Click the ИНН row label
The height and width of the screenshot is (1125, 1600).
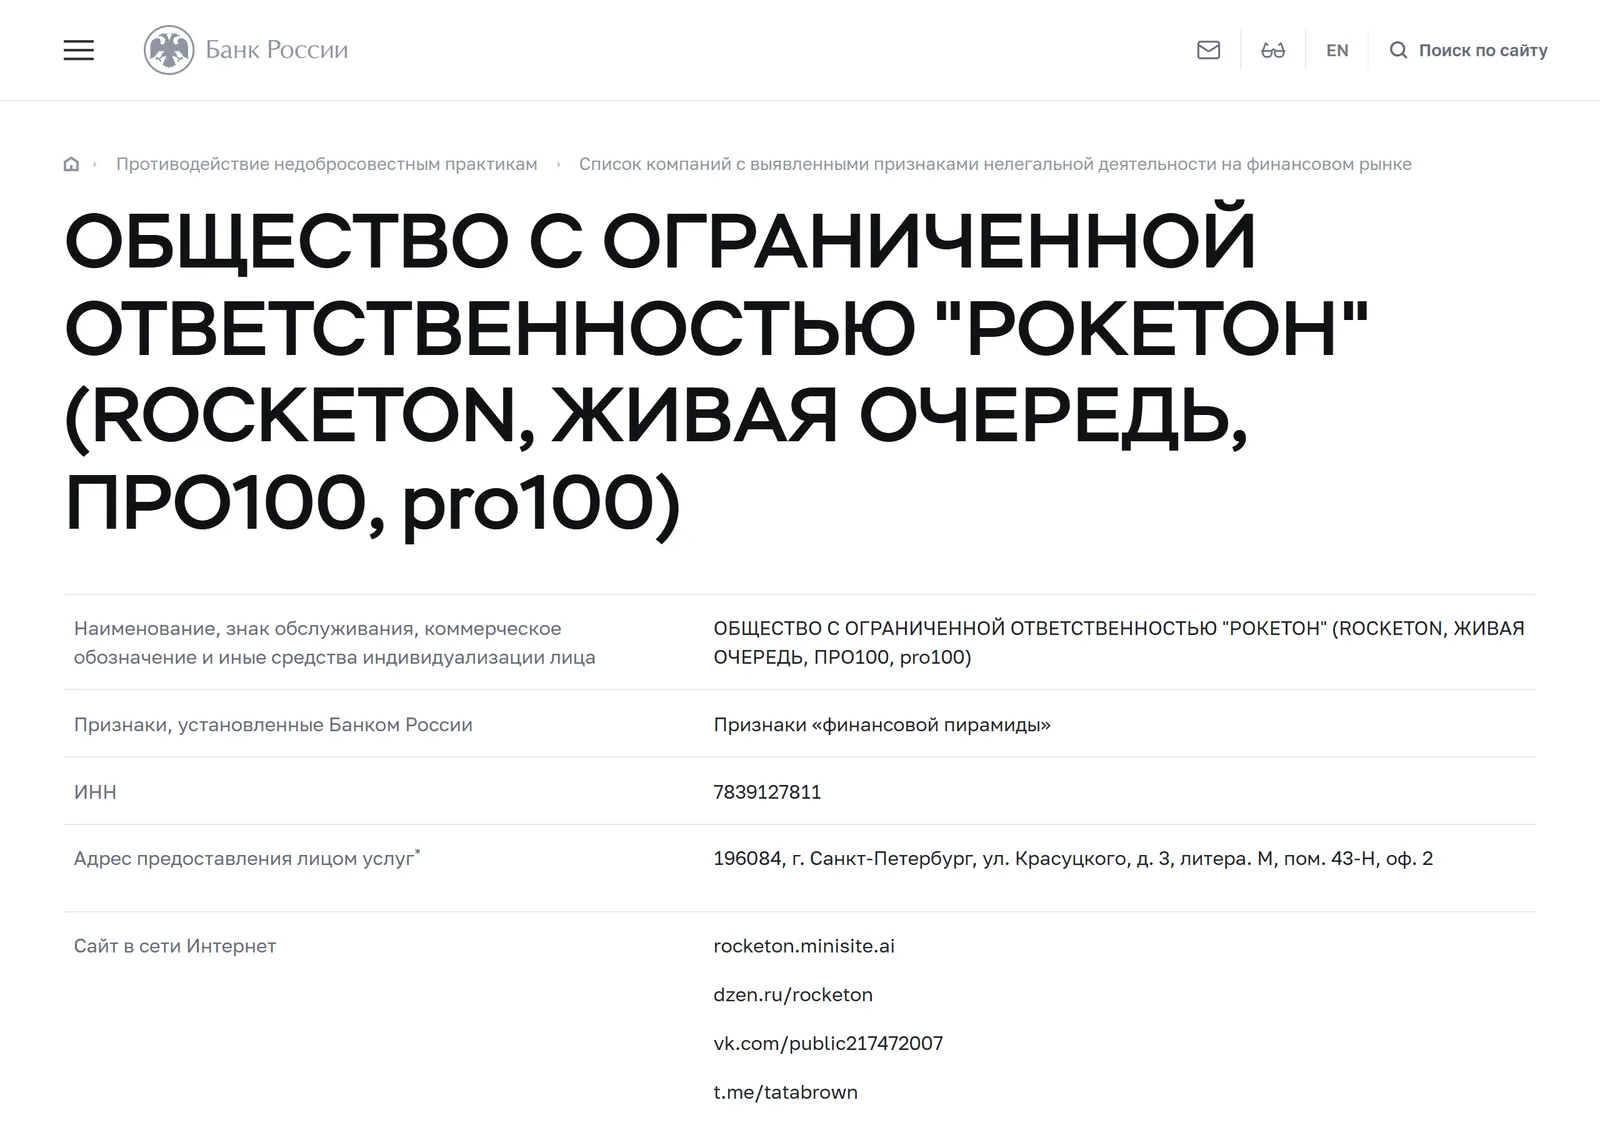pos(95,792)
